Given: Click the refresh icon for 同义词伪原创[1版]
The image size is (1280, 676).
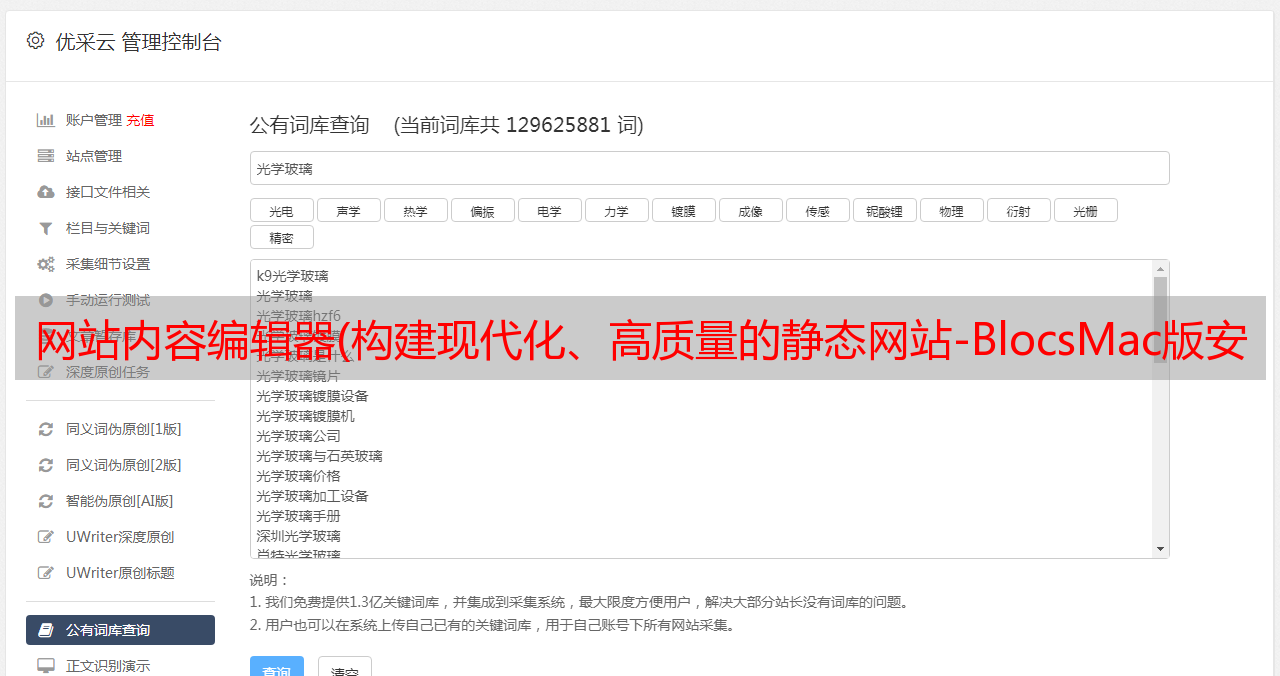Looking at the screenshot, I should point(46,429).
